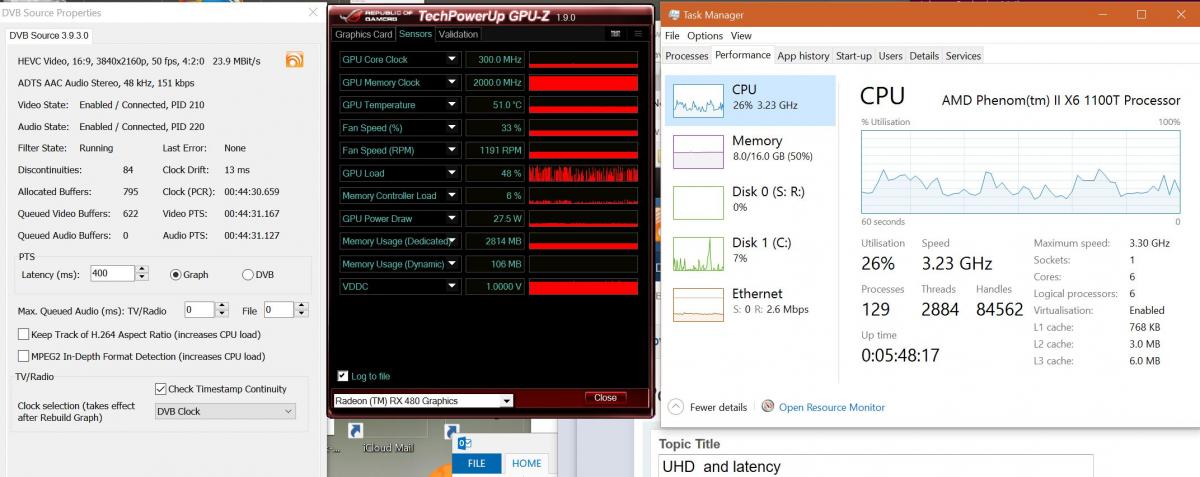
Task: Open the View menu in Task Manager
Action: tap(741, 36)
